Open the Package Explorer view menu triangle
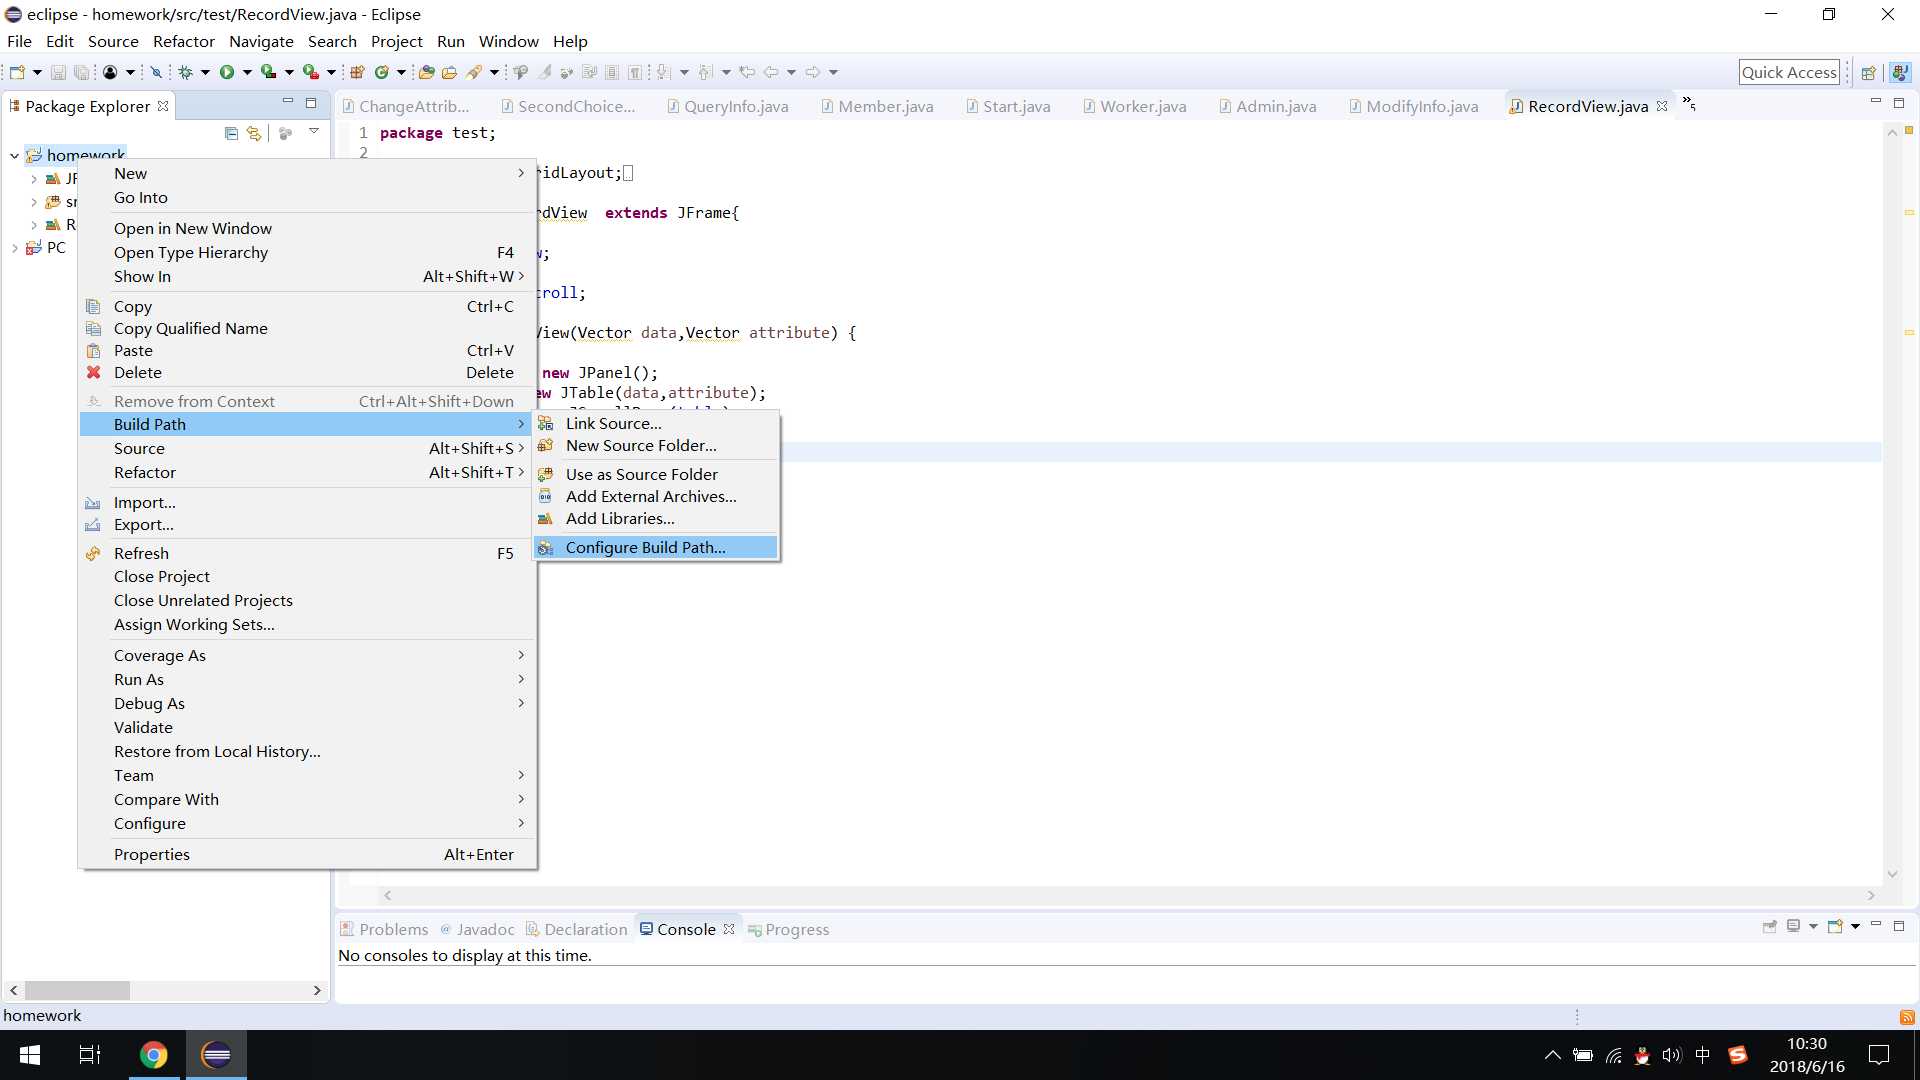The height and width of the screenshot is (1080, 1920). 313,132
